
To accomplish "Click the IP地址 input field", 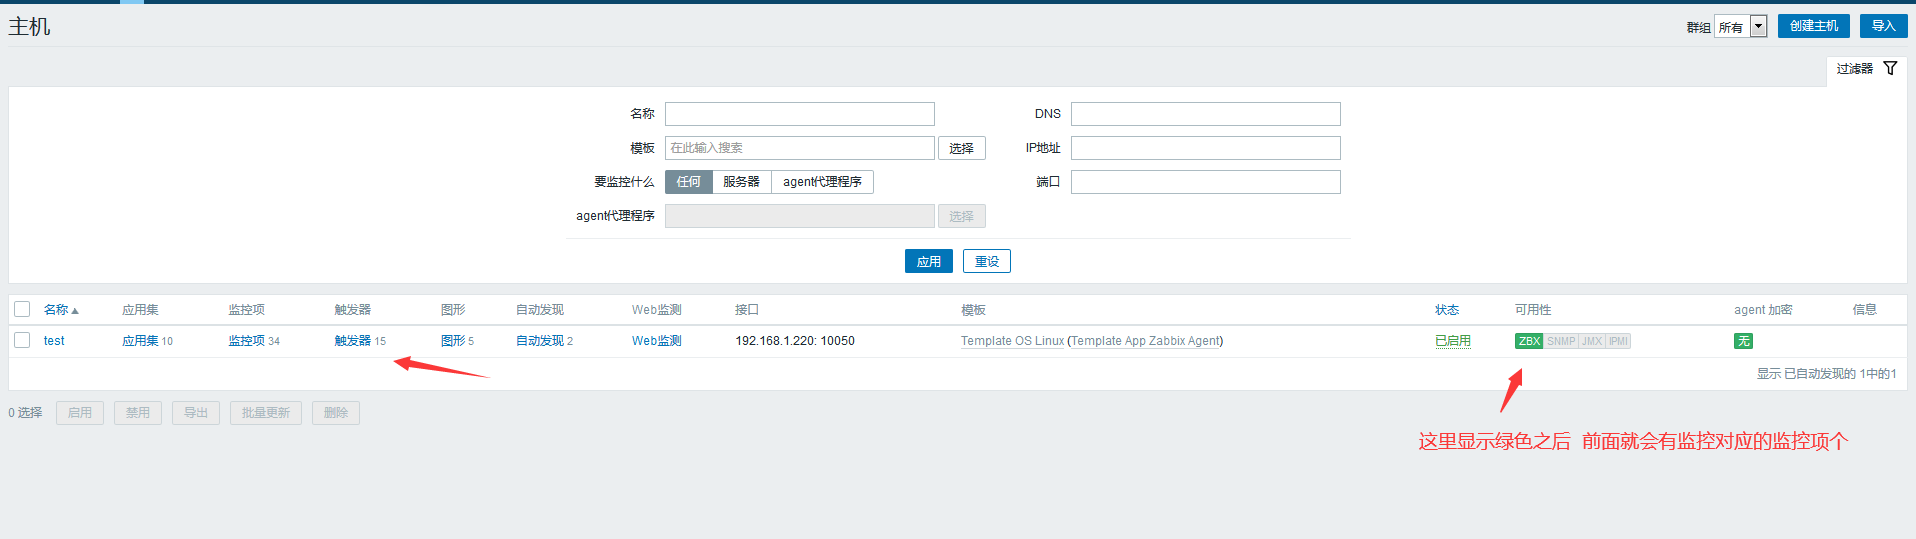I will tap(1205, 148).
